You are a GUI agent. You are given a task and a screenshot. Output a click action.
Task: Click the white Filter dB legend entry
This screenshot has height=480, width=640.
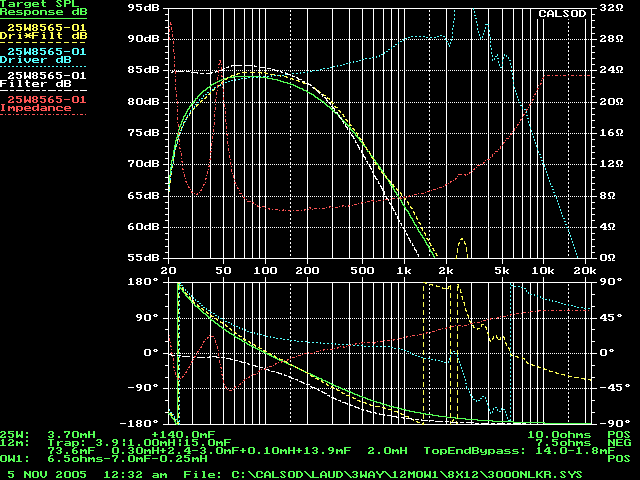tap(42, 81)
